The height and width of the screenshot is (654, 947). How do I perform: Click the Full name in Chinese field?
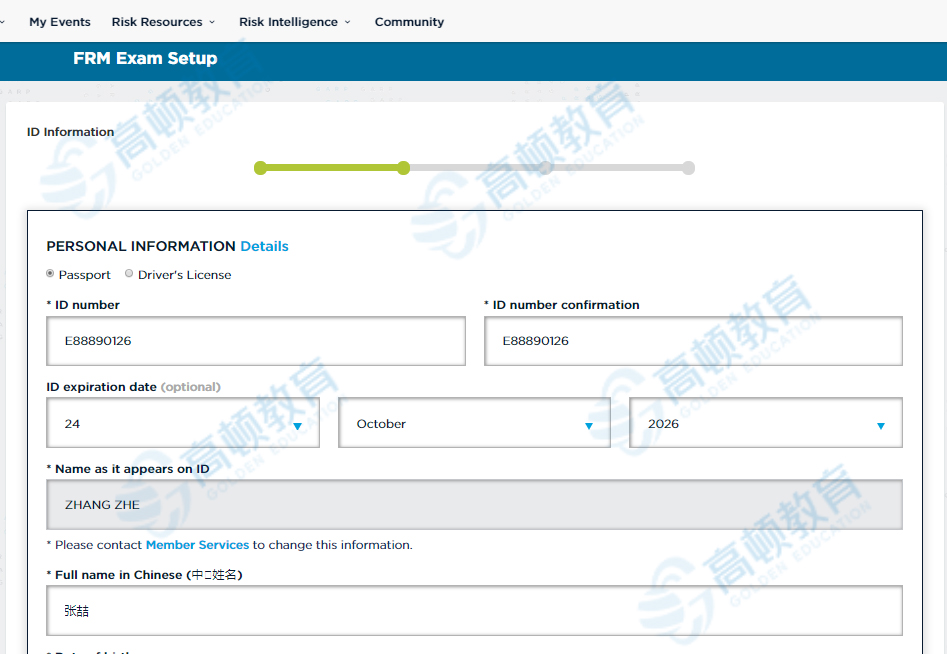pyautogui.click(x=475, y=611)
